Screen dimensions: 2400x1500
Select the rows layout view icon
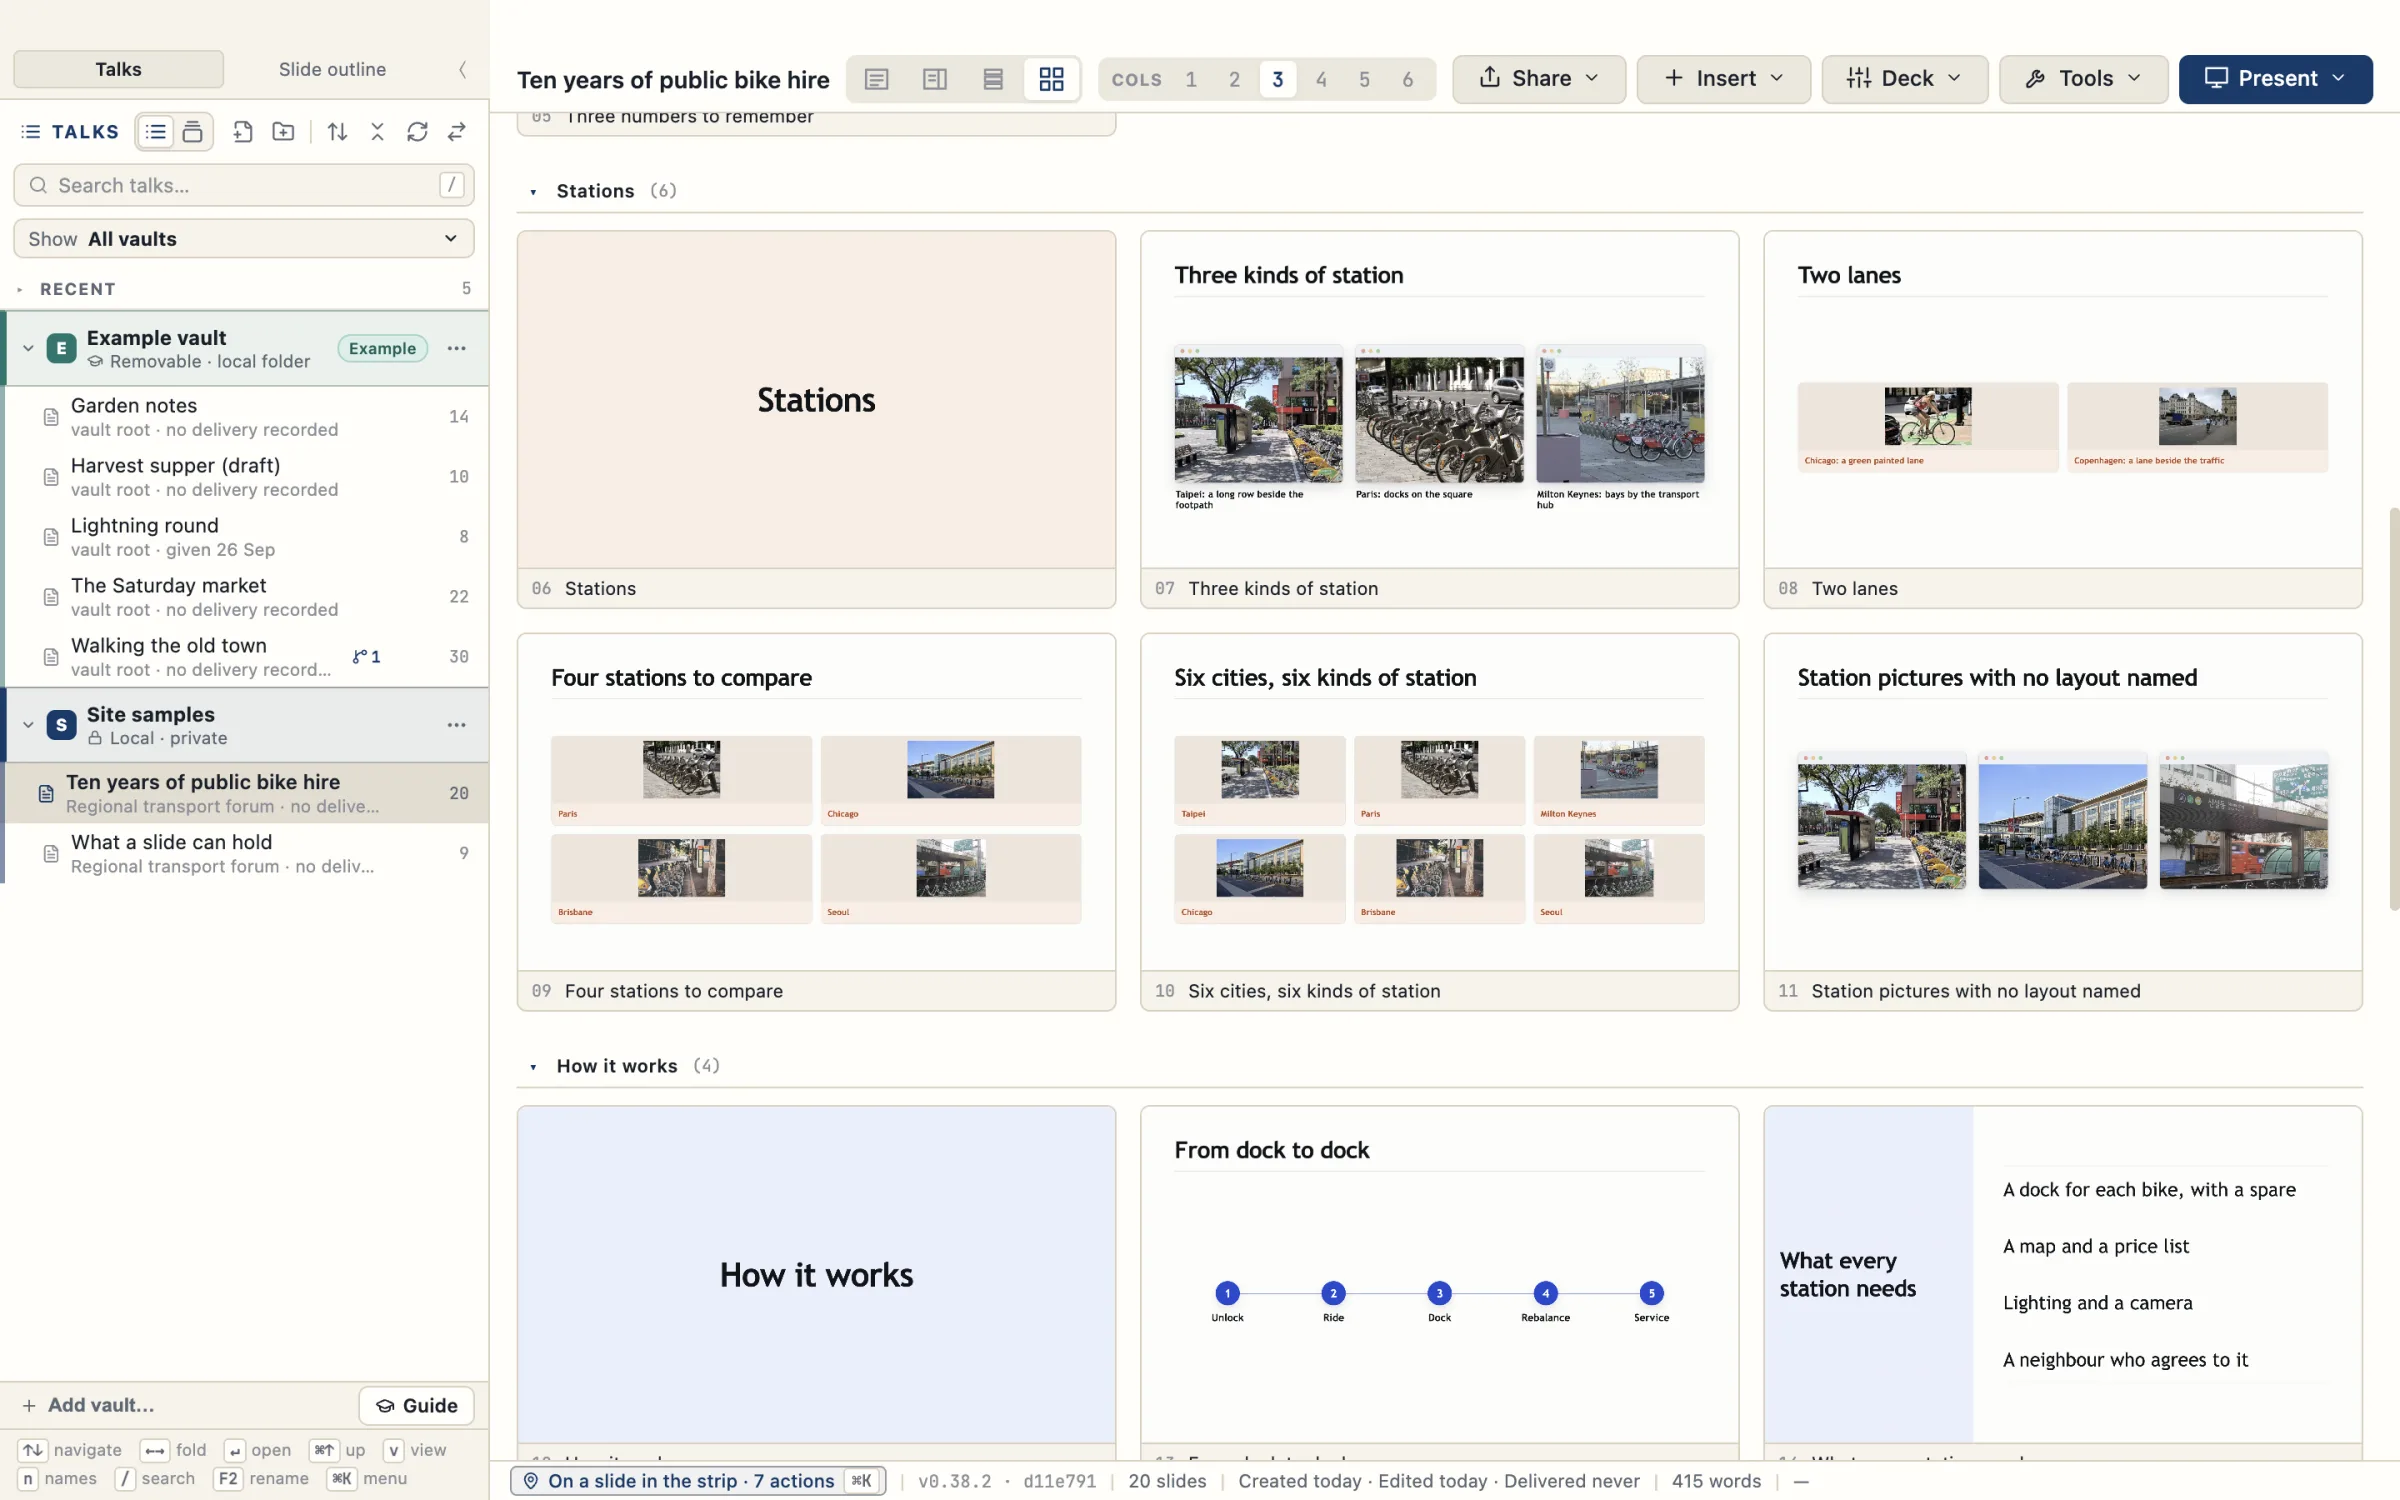[992, 79]
